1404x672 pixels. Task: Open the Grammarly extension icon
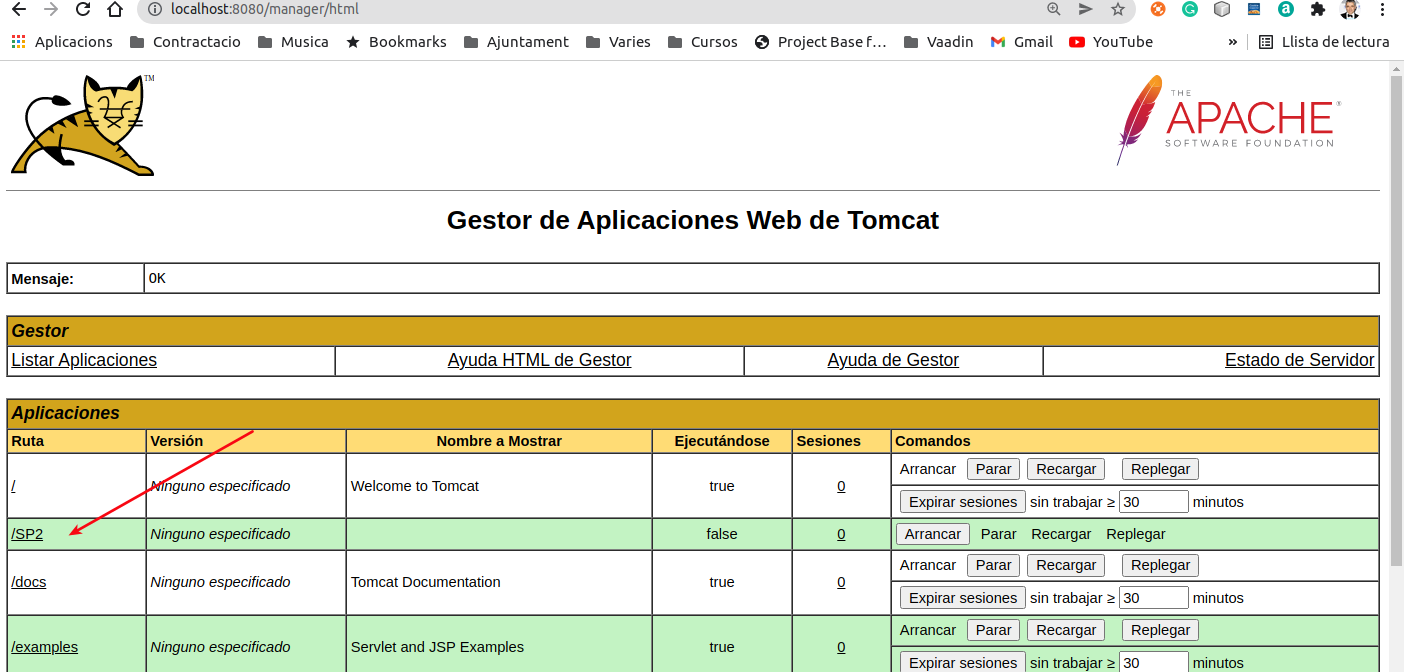tap(1190, 9)
